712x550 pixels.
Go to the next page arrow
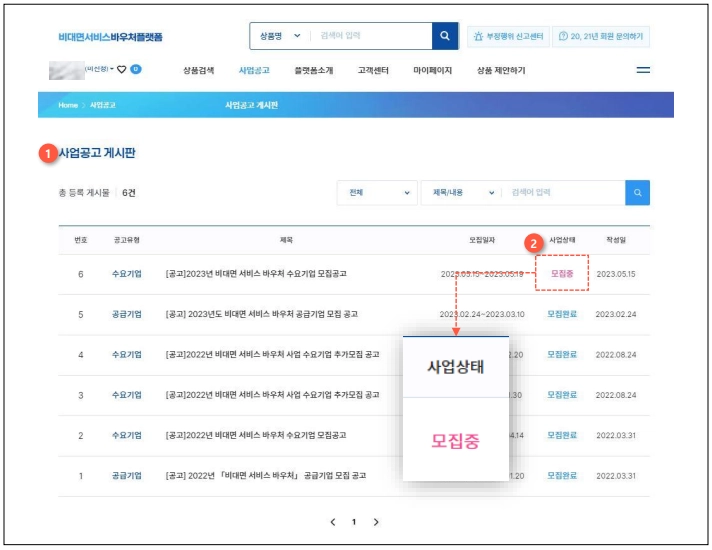tap(376, 522)
